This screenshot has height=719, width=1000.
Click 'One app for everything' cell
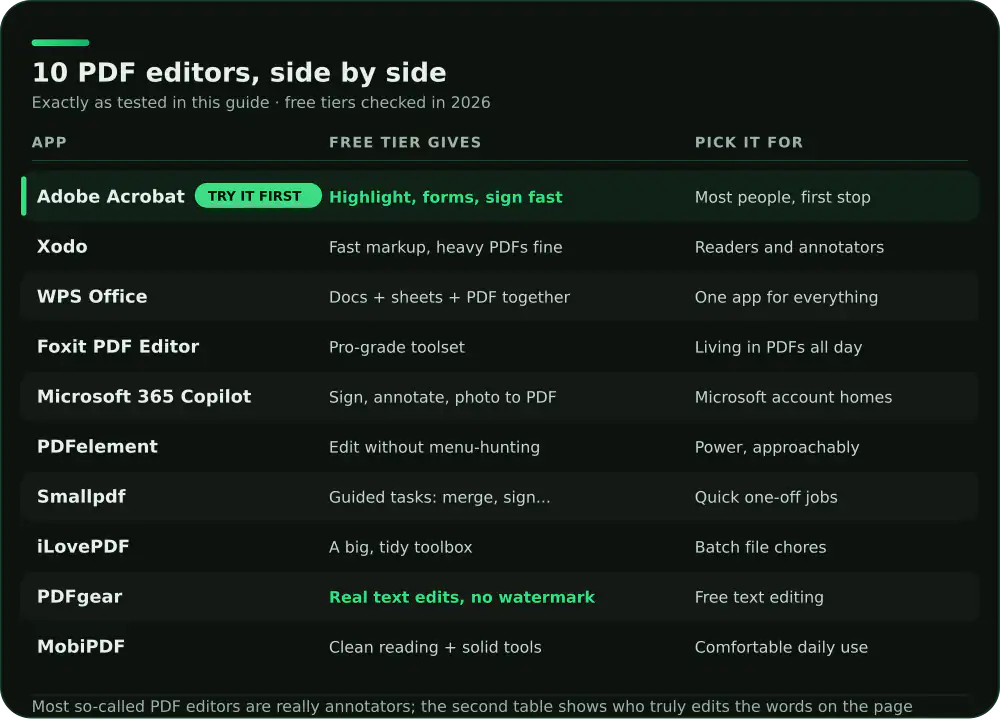(786, 297)
